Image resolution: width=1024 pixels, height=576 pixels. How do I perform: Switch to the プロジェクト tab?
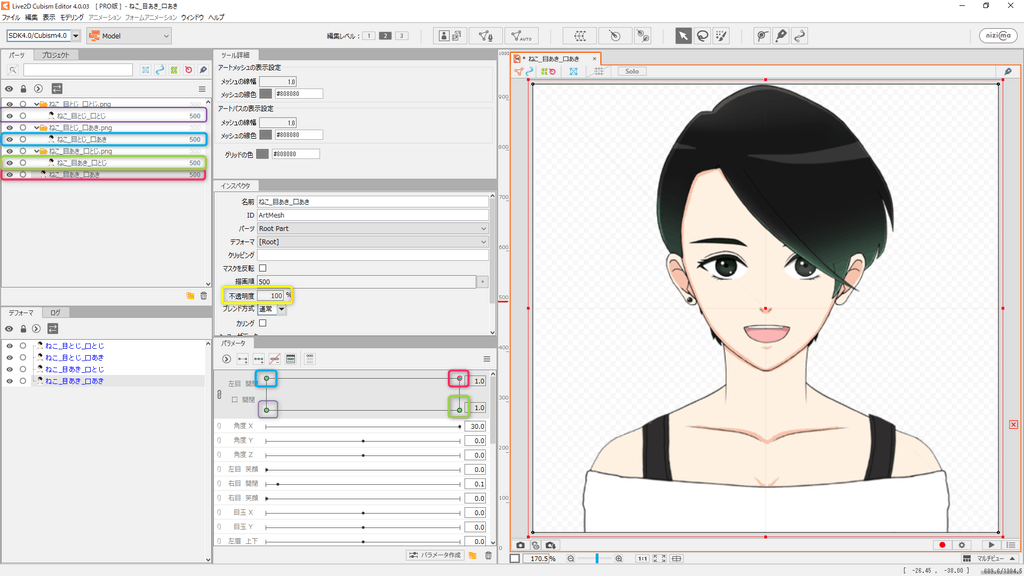point(55,55)
